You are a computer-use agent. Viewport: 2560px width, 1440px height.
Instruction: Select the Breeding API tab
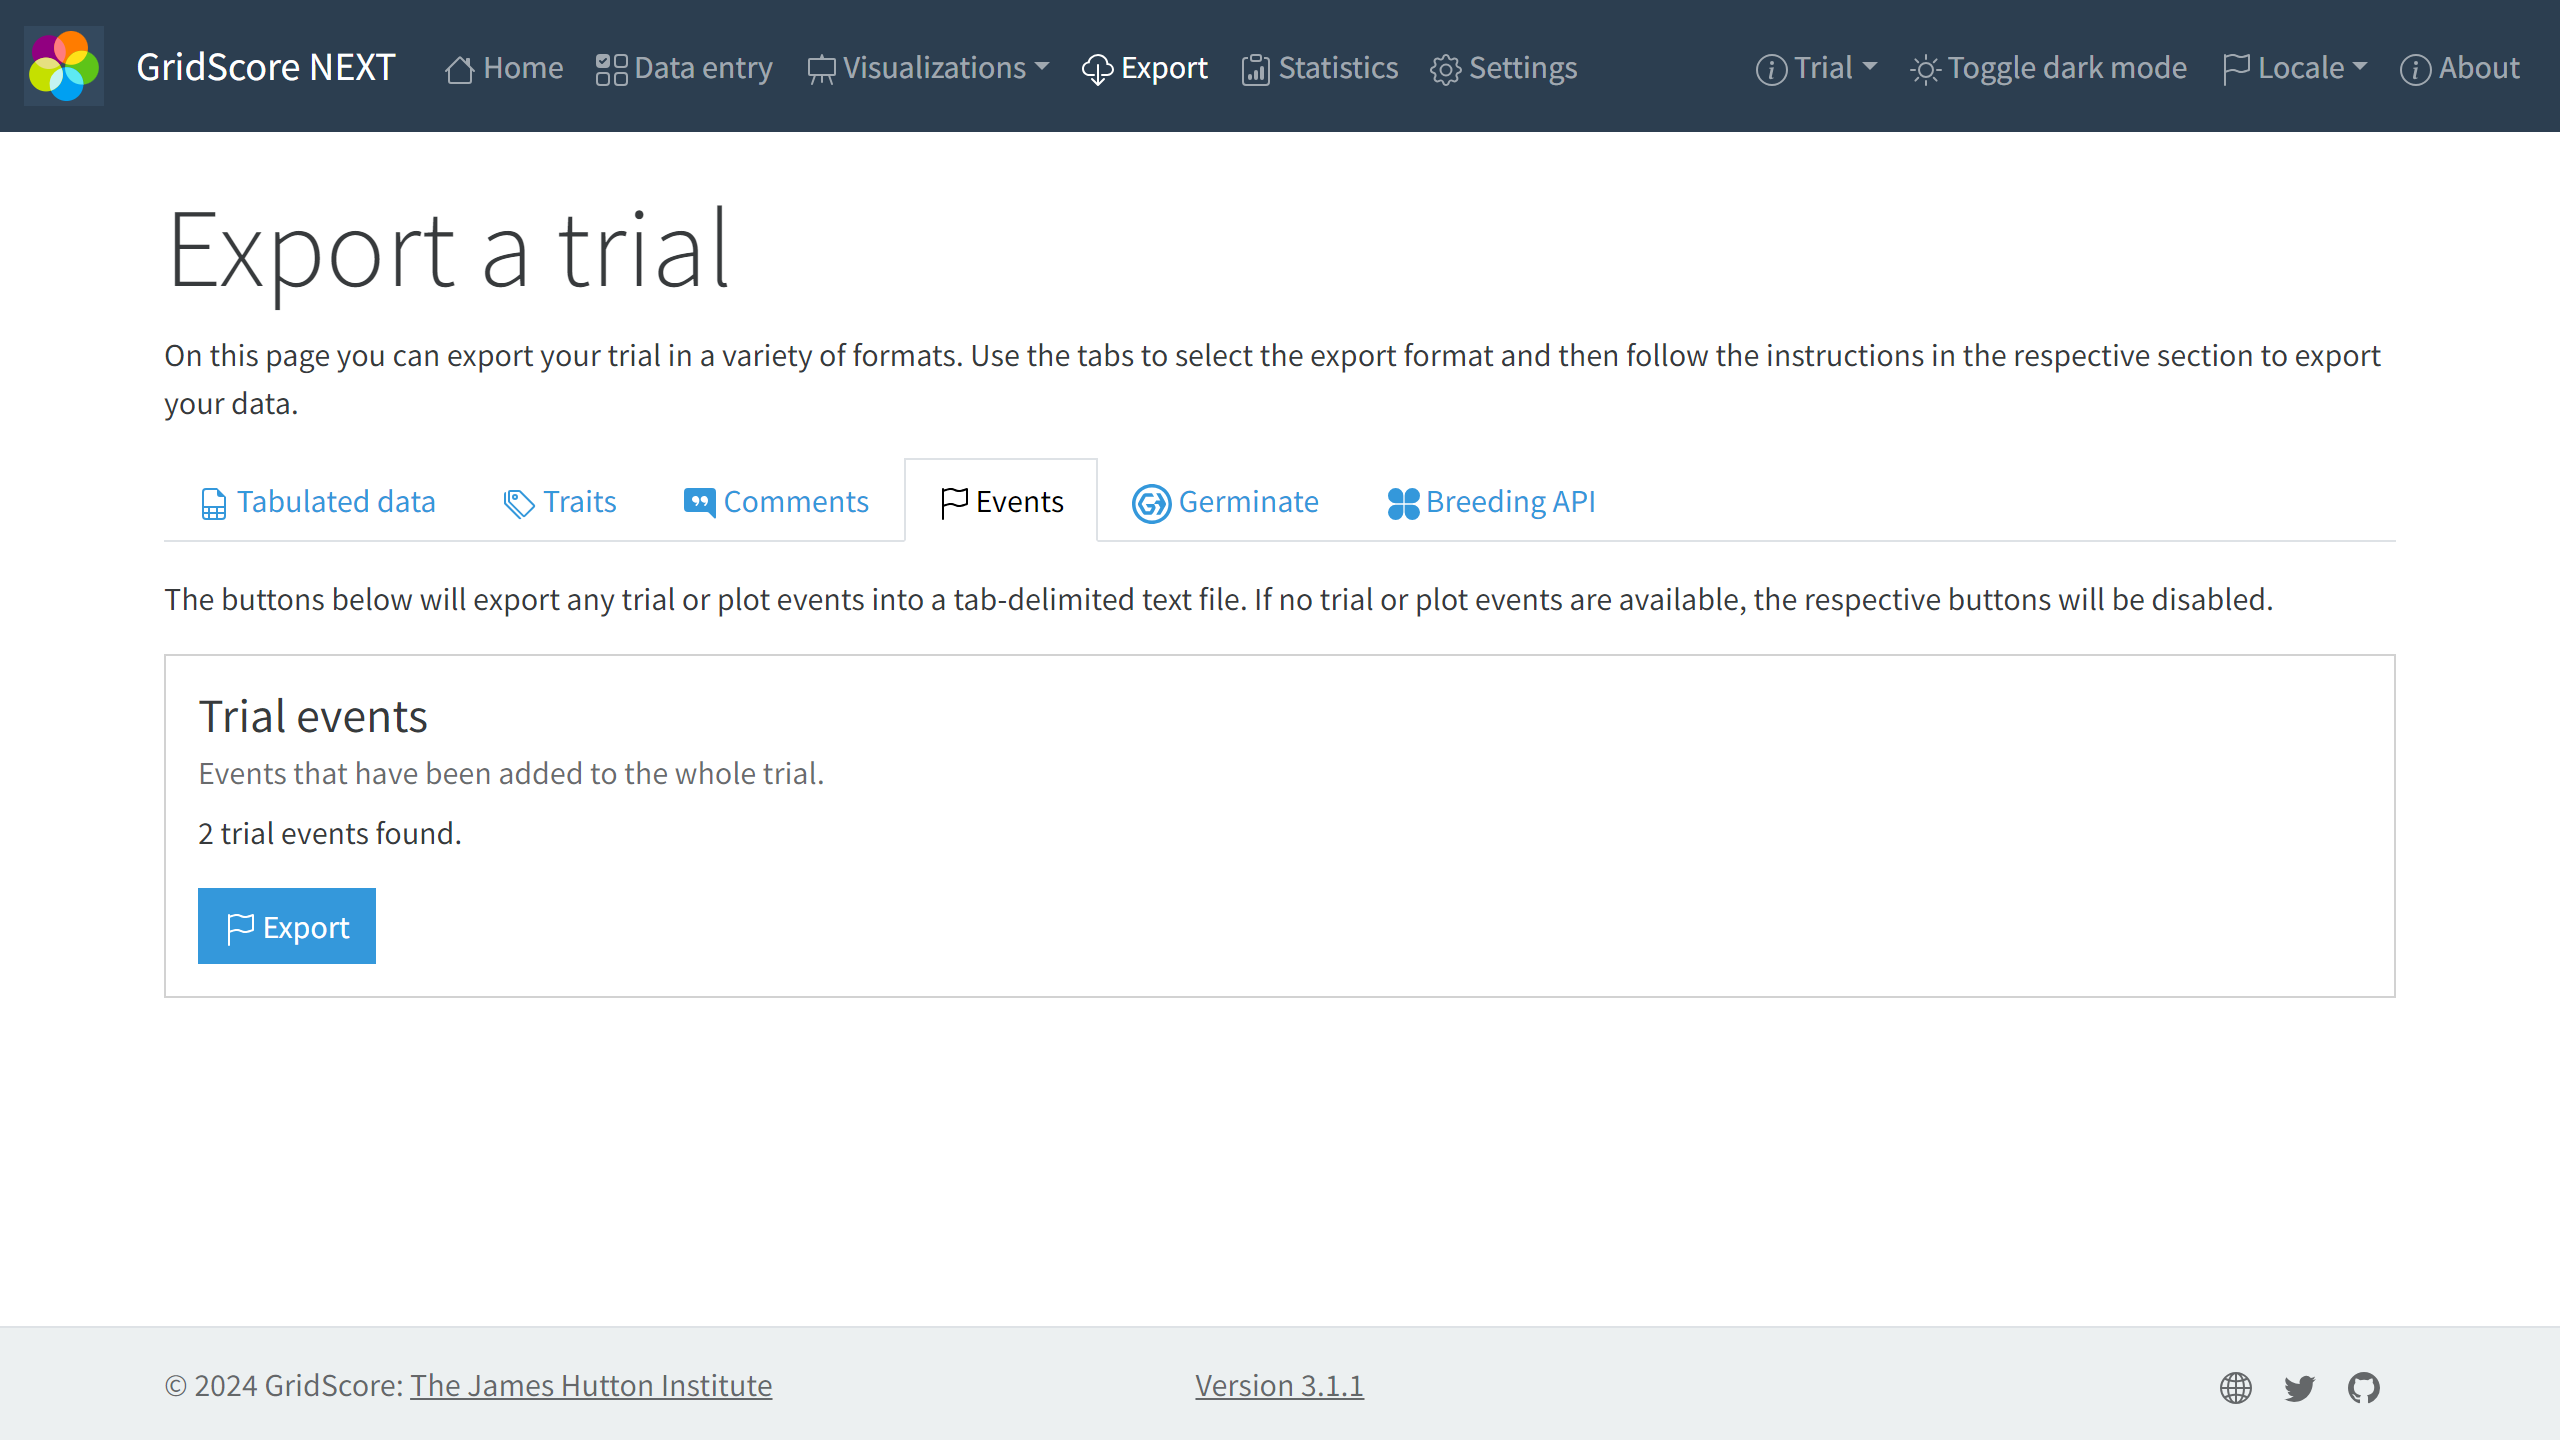click(x=1491, y=501)
